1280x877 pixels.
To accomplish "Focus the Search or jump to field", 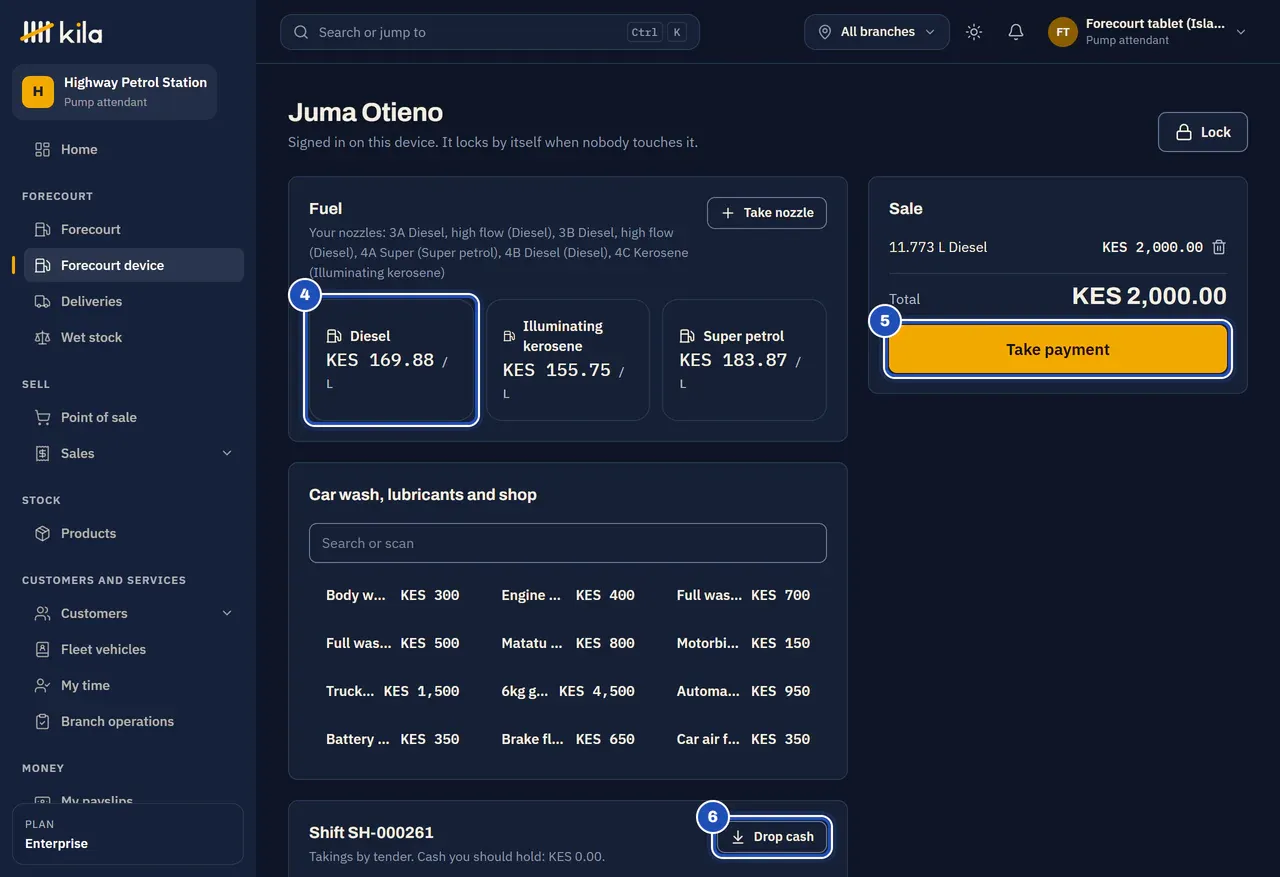I will click(x=490, y=32).
